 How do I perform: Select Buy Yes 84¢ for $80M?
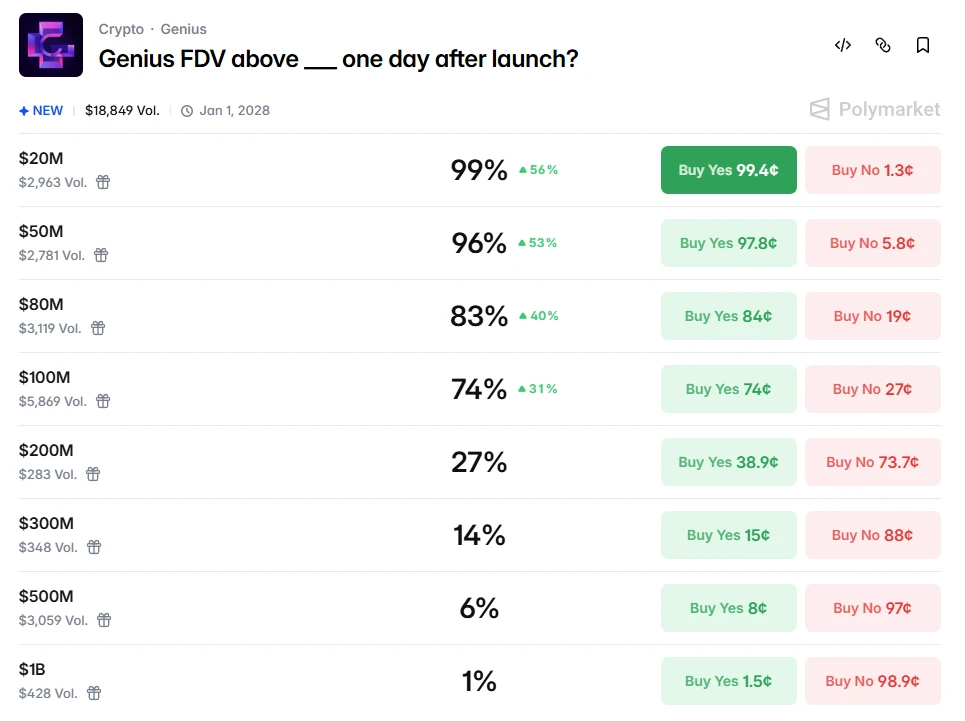pyautogui.click(x=728, y=316)
